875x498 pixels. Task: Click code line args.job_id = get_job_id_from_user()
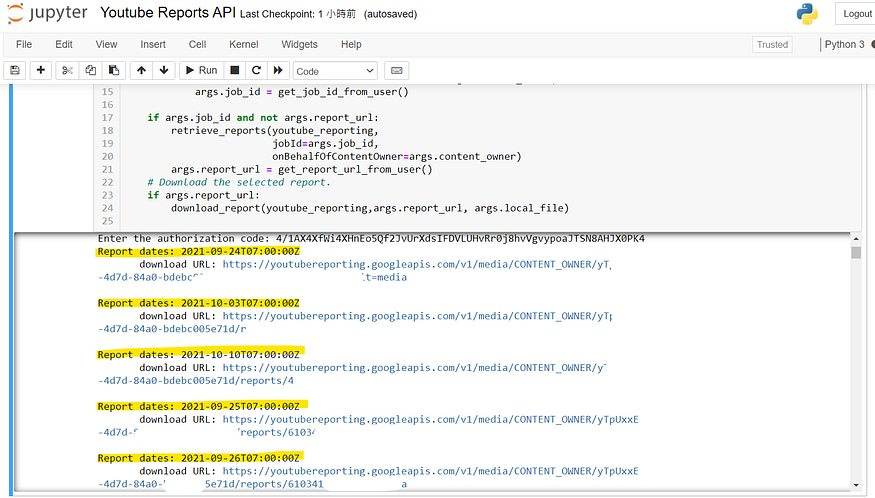[301, 92]
